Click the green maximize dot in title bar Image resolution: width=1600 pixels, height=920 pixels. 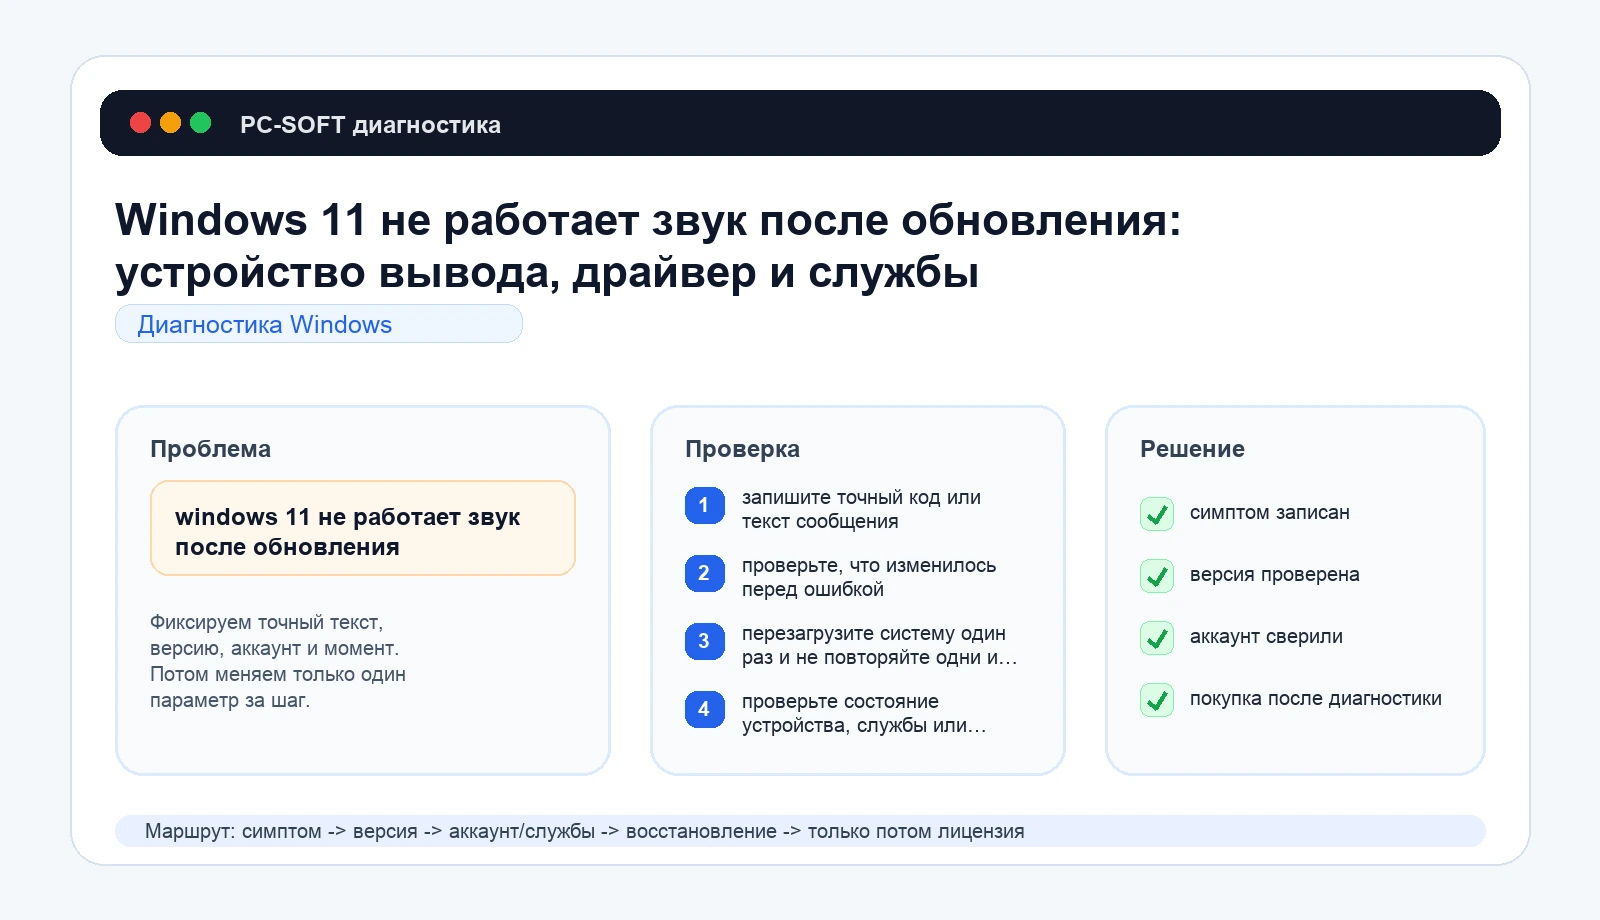(x=201, y=123)
